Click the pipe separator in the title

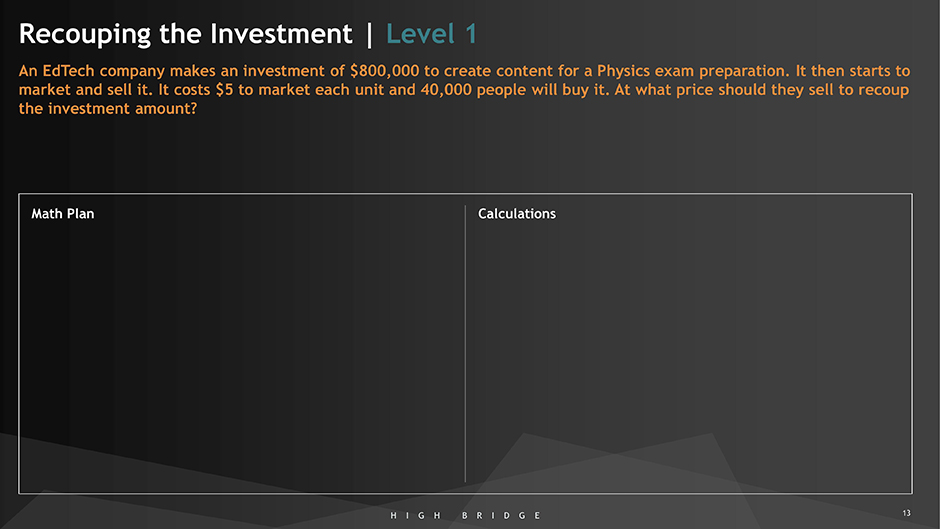click(x=369, y=34)
